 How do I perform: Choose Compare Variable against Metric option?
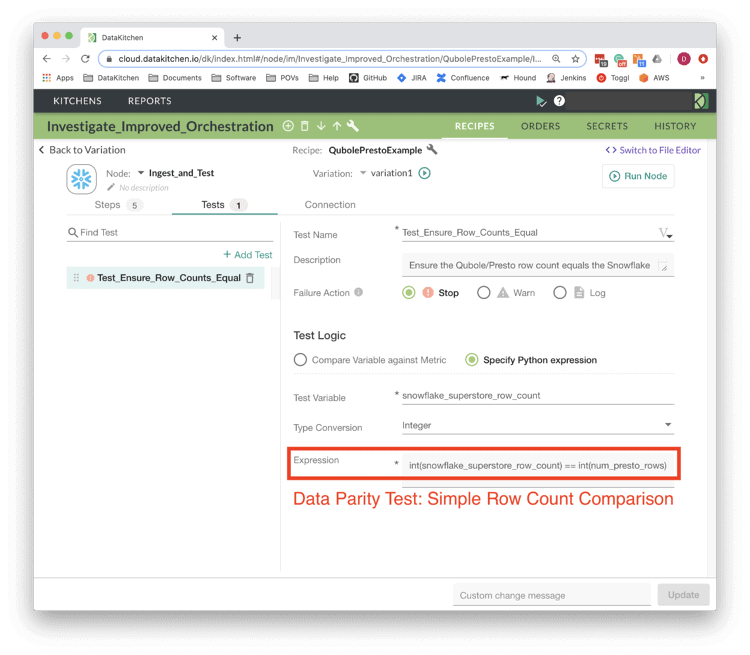pos(300,360)
